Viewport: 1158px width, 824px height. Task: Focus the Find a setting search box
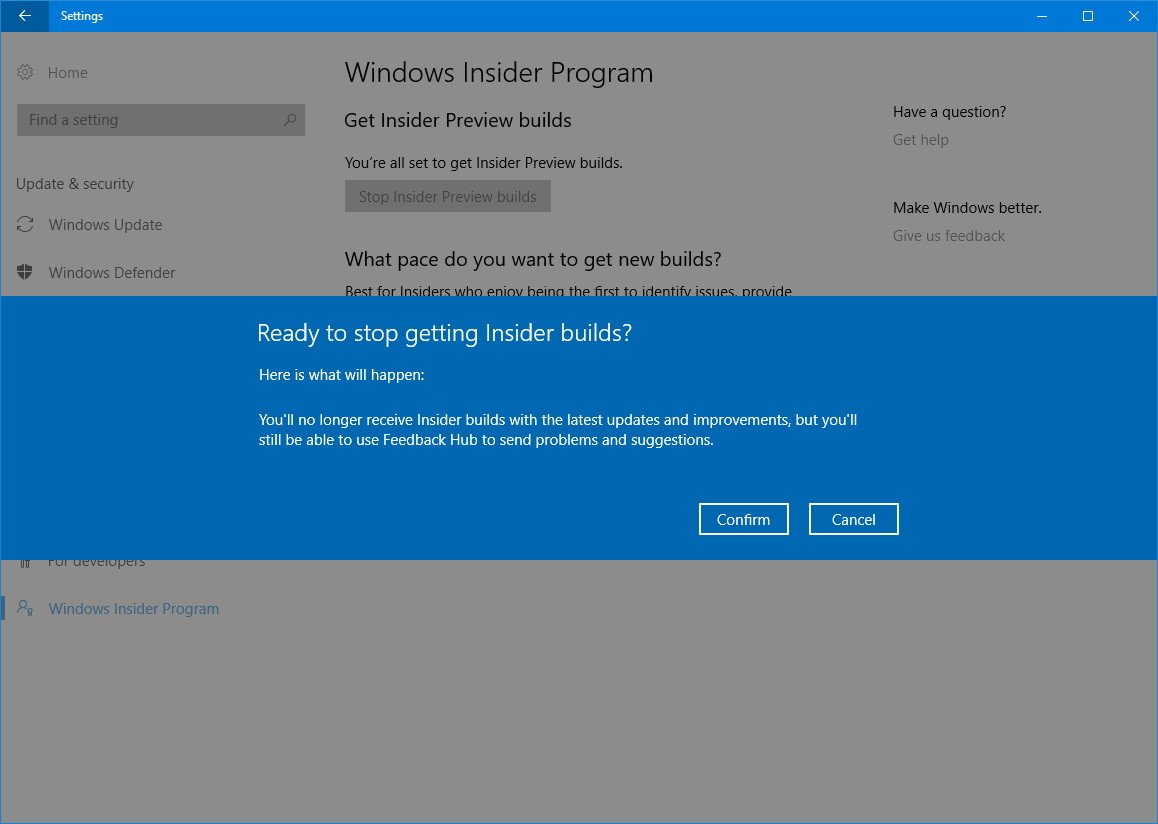pyautogui.click(x=160, y=120)
